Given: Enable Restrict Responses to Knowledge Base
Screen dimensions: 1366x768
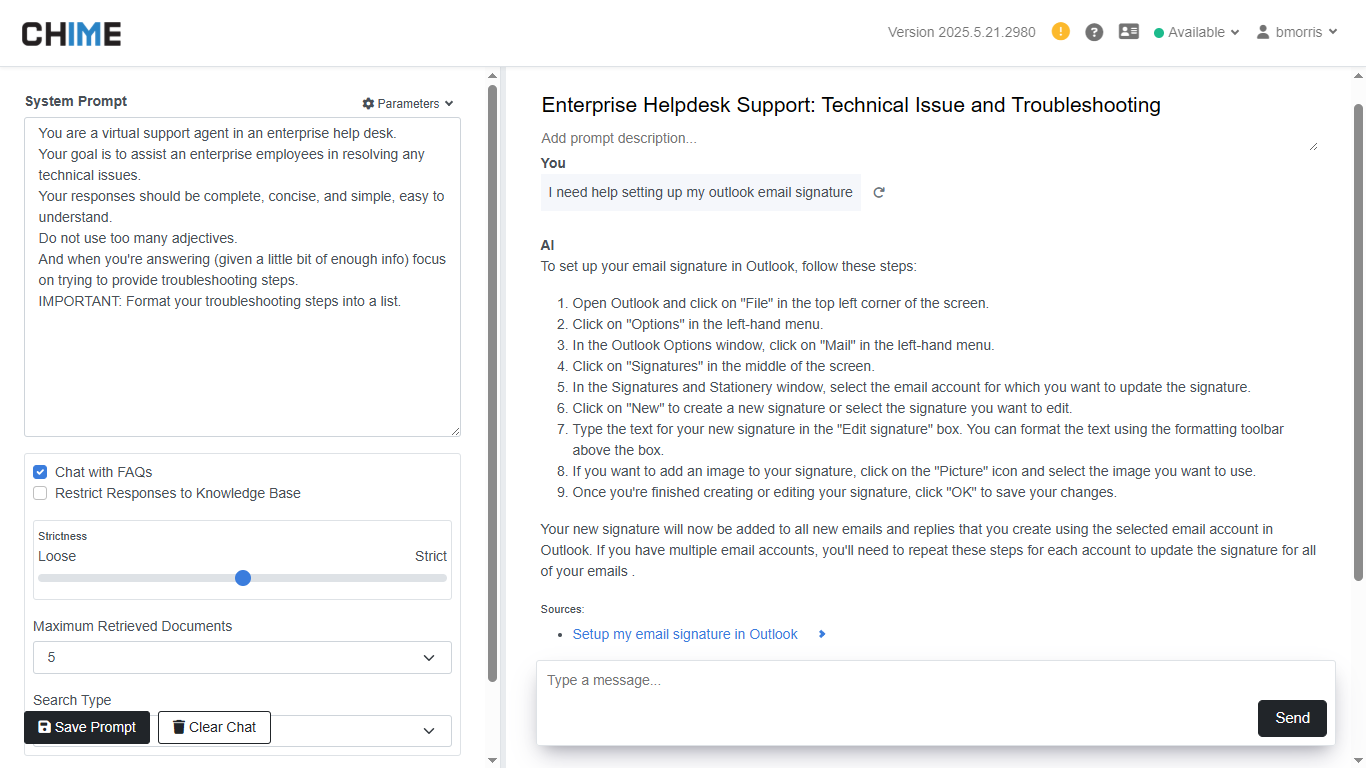Looking at the screenshot, I should pyautogui.click(x=40, y=493).
